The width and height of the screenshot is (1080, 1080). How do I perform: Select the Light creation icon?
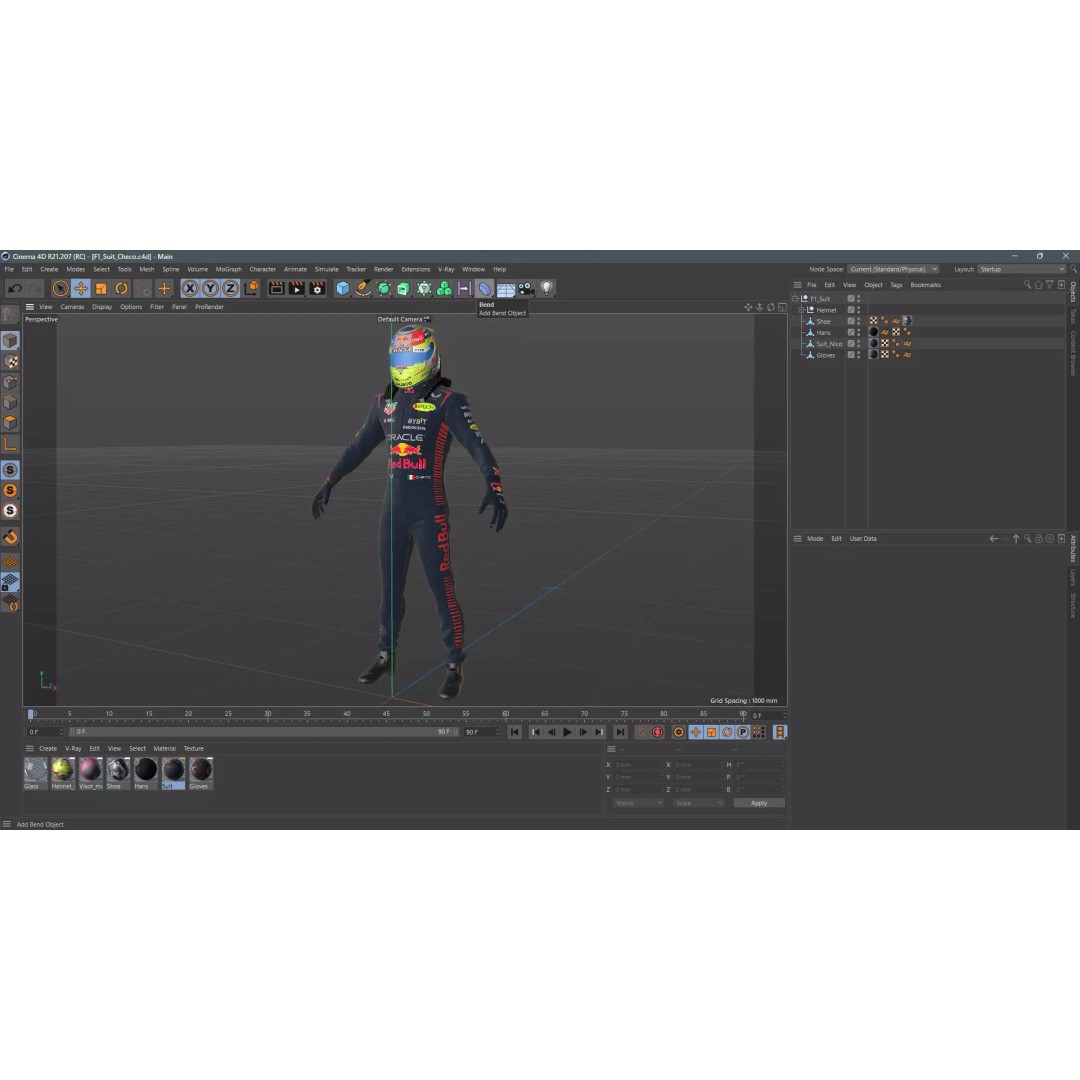pyautogui.click(x=545, y=289)
